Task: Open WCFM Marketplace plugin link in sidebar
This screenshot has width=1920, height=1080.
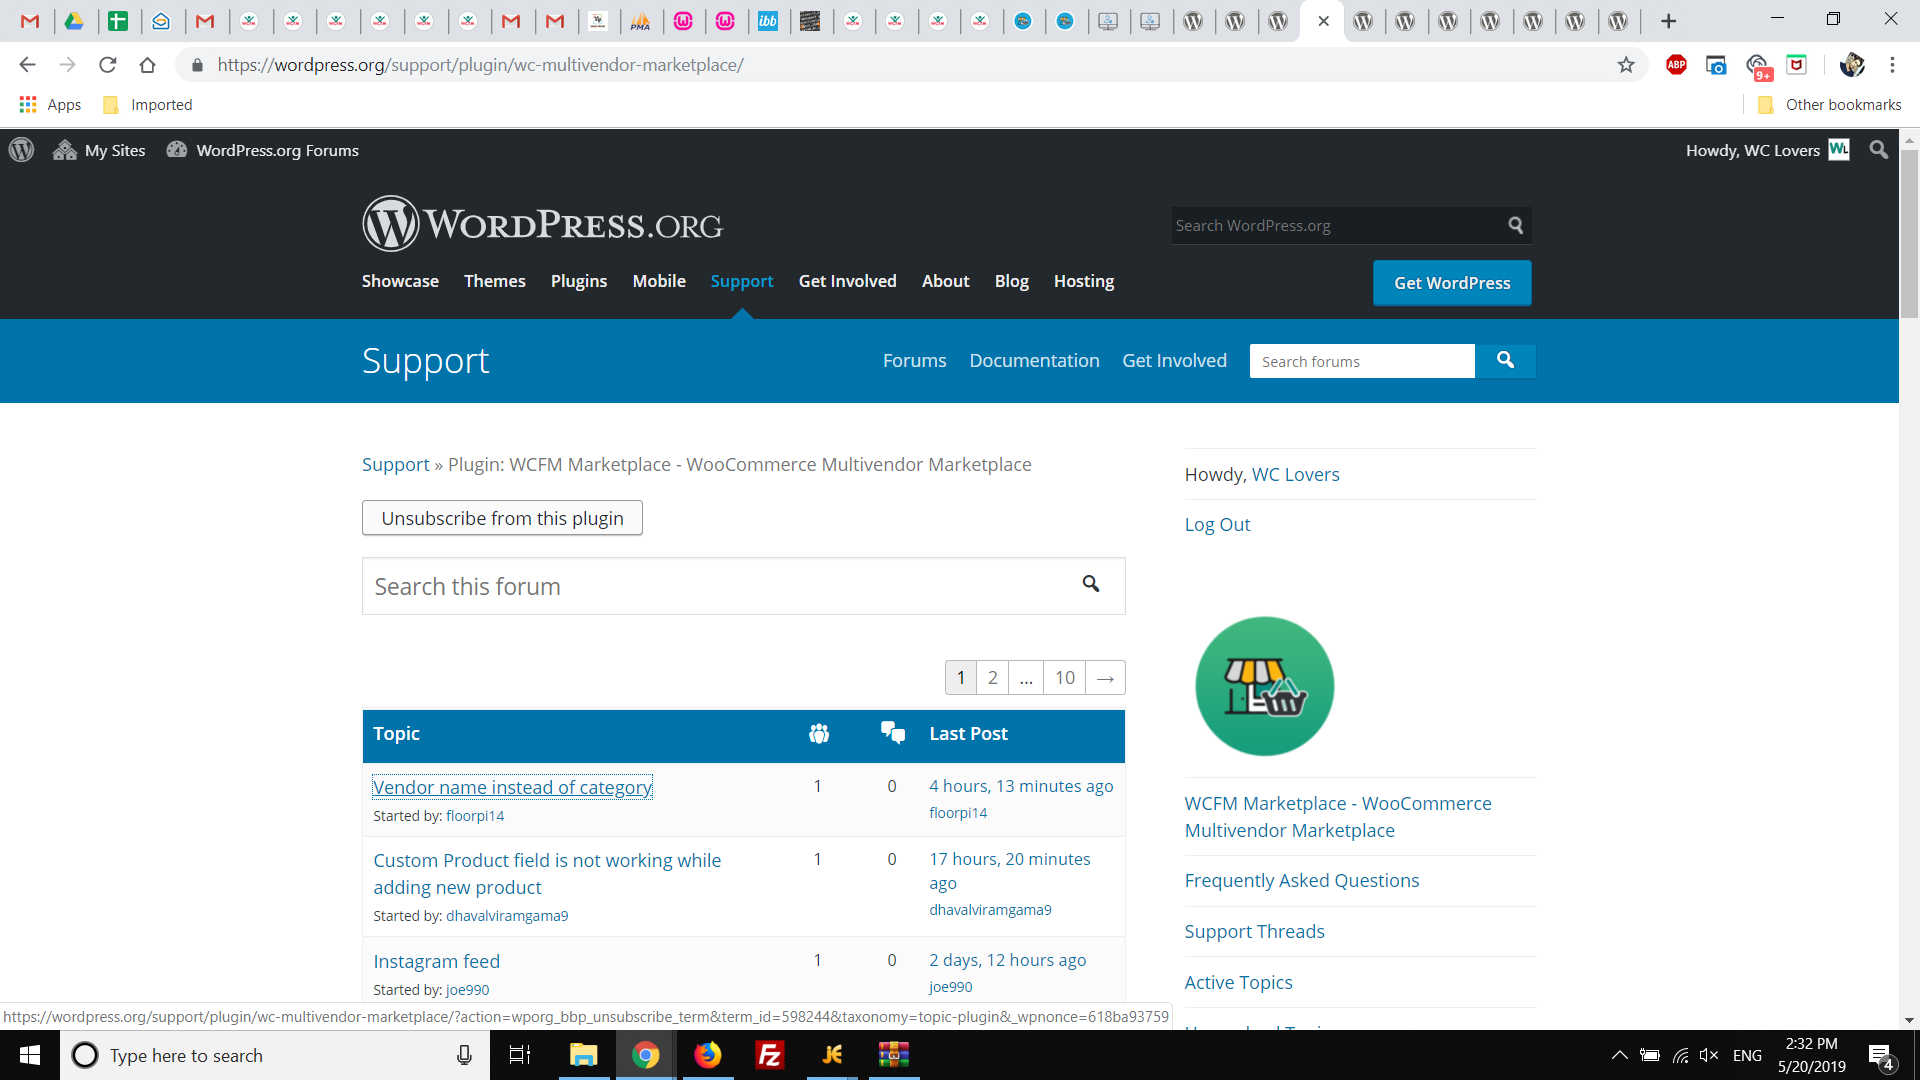Action: click(x=1338, y=817)
